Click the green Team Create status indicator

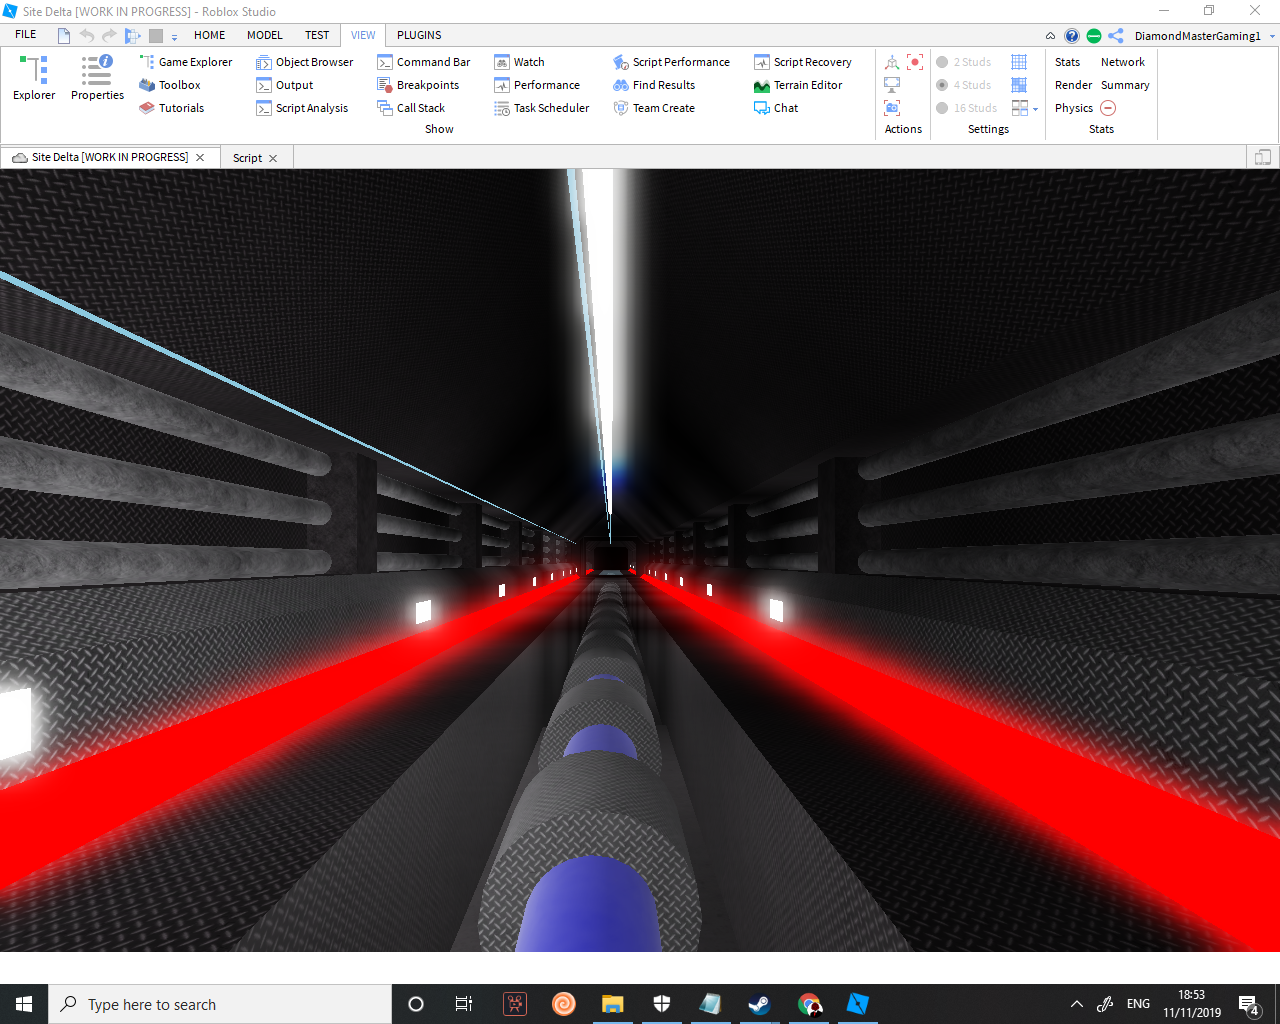[1093, 35]
